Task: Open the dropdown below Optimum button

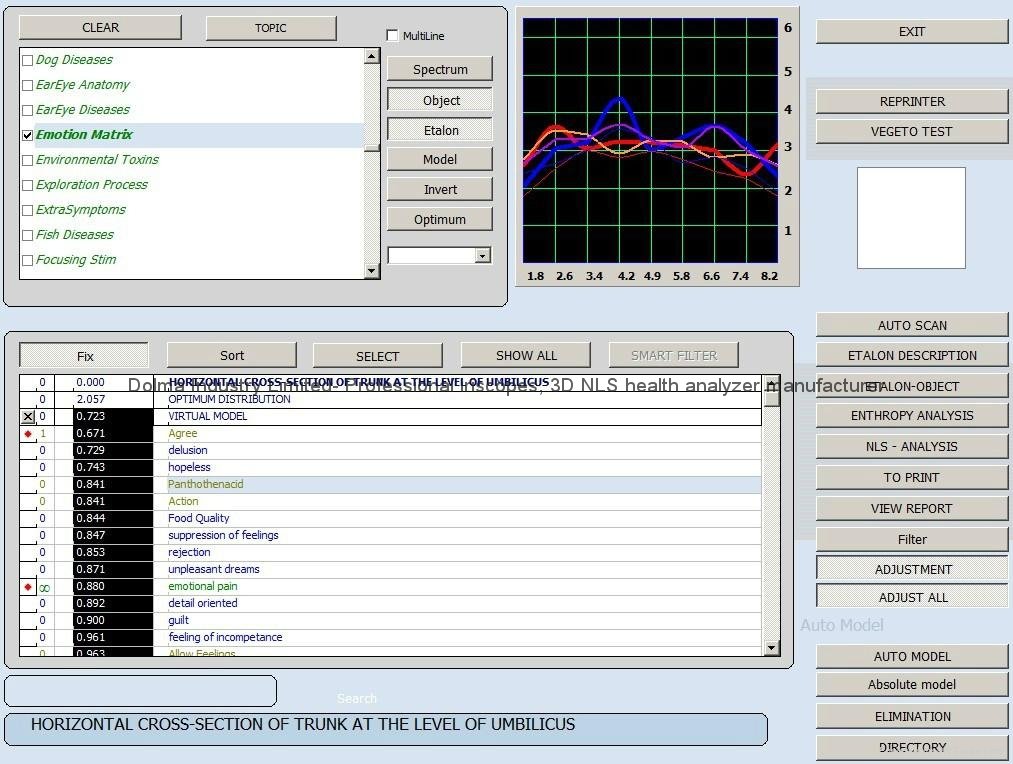Action: click(x=482, y=256)
